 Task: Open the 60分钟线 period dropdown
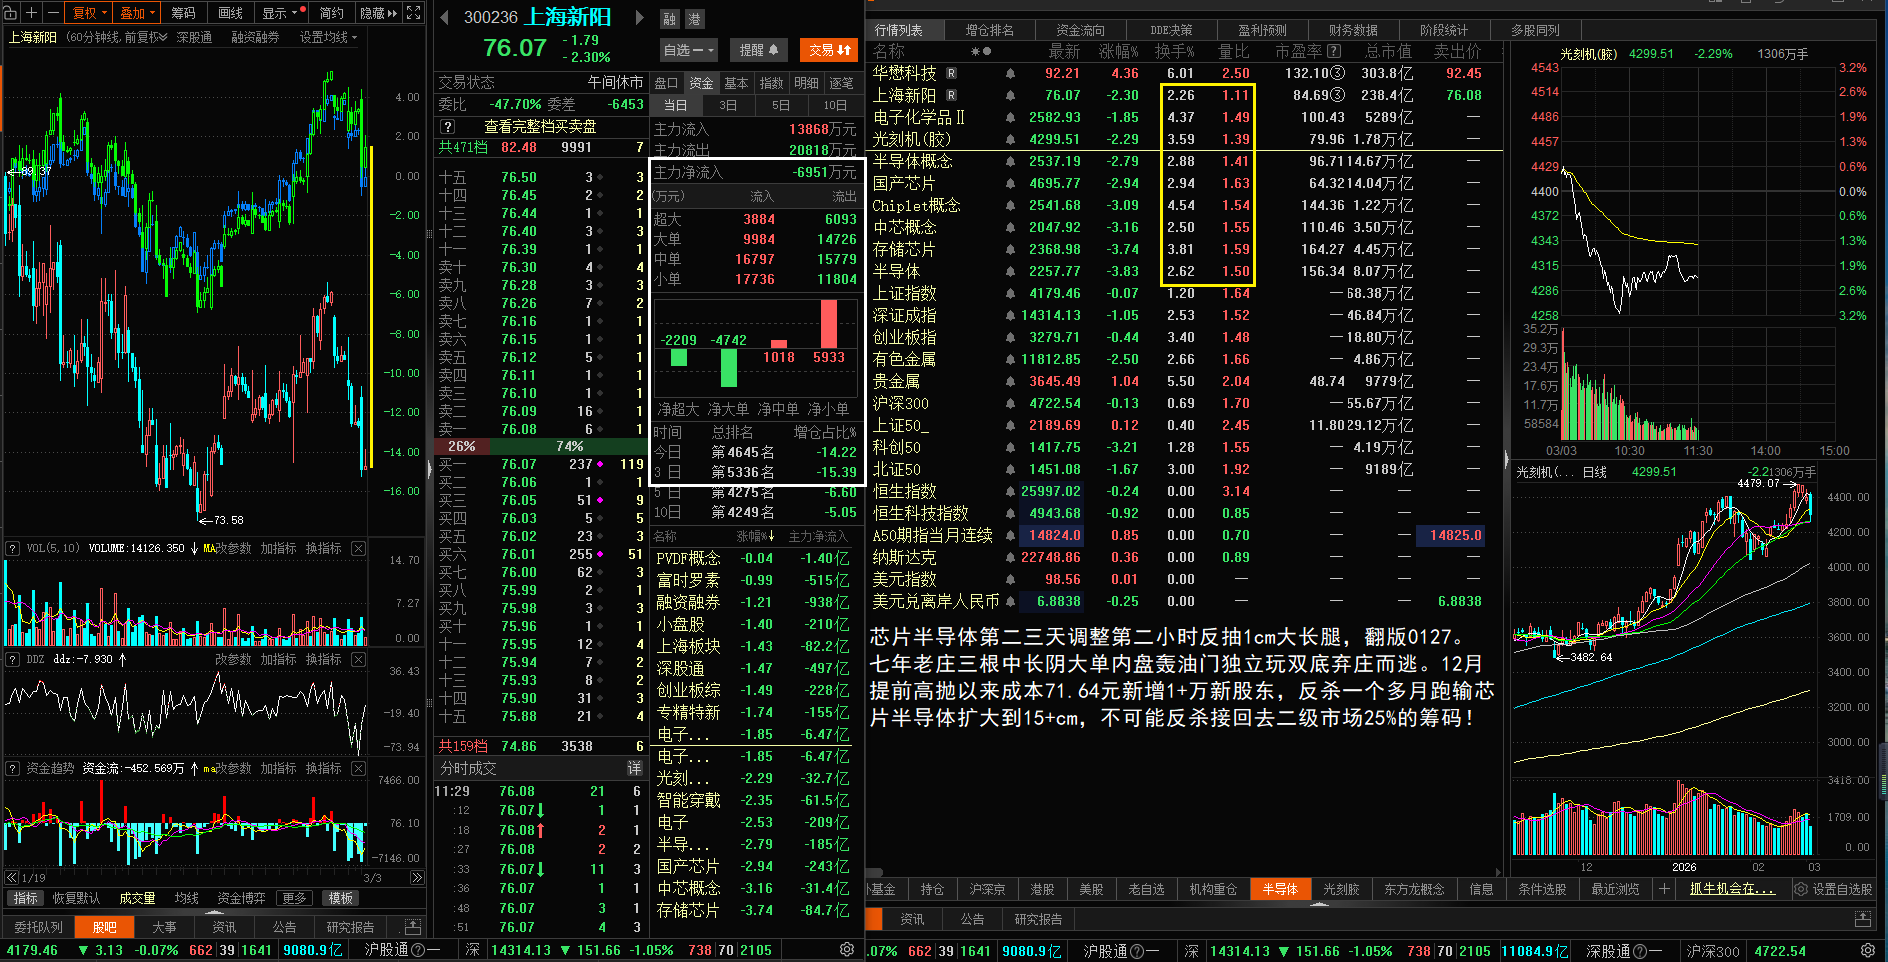point(115,37)
